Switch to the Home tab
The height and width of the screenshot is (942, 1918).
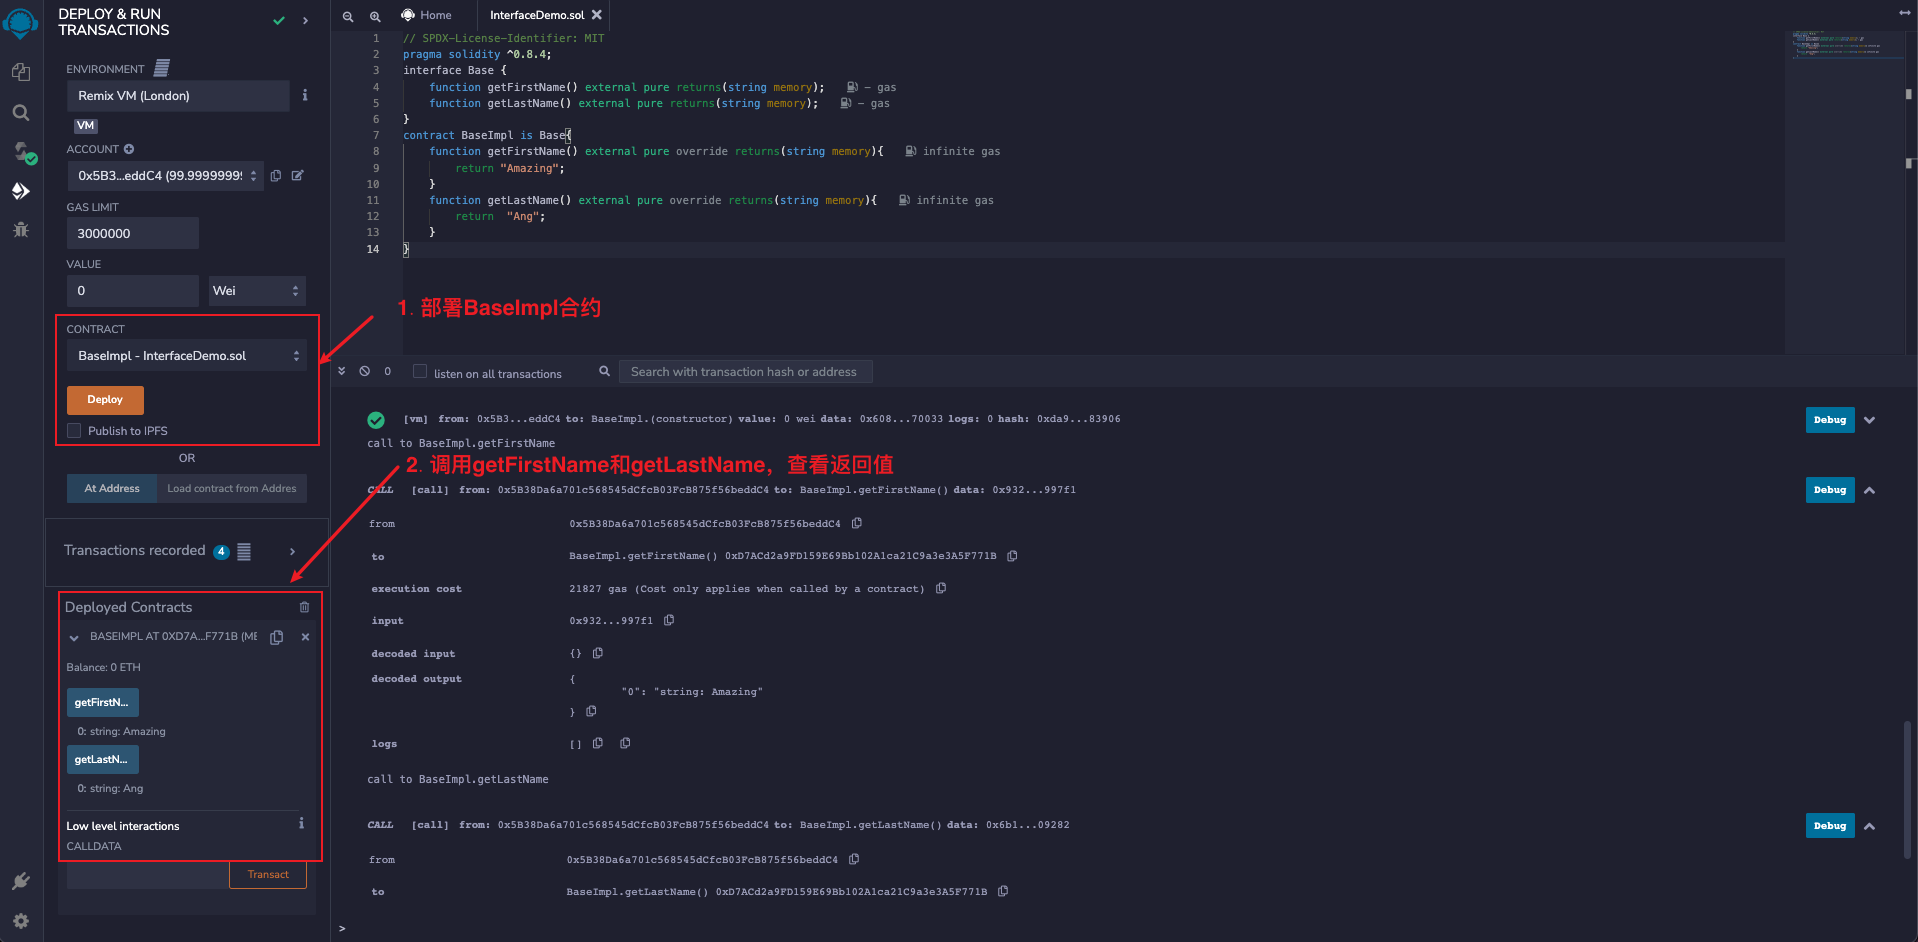[426, 15]
